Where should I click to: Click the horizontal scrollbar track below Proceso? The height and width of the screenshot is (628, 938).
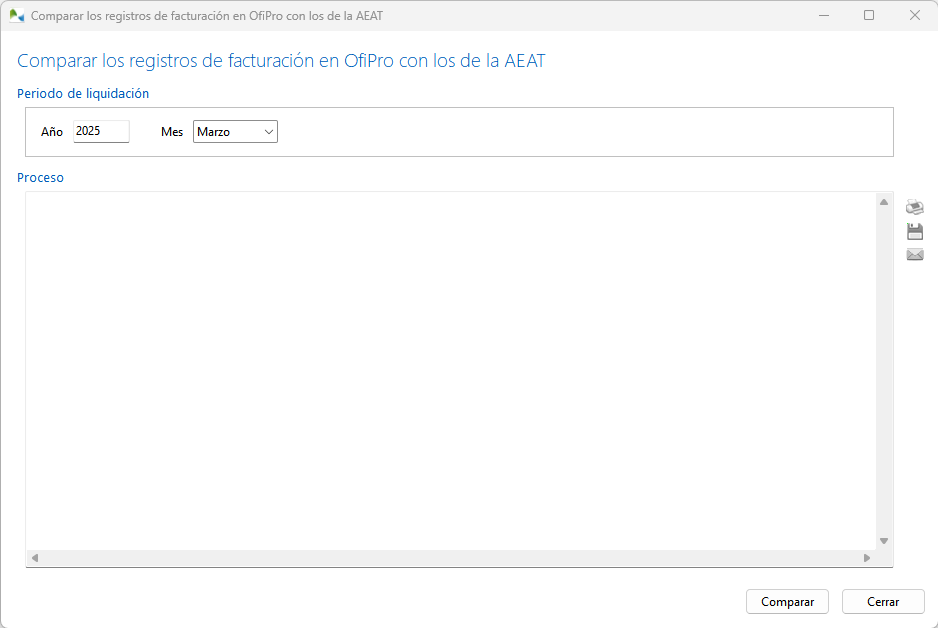coord(450,557)
